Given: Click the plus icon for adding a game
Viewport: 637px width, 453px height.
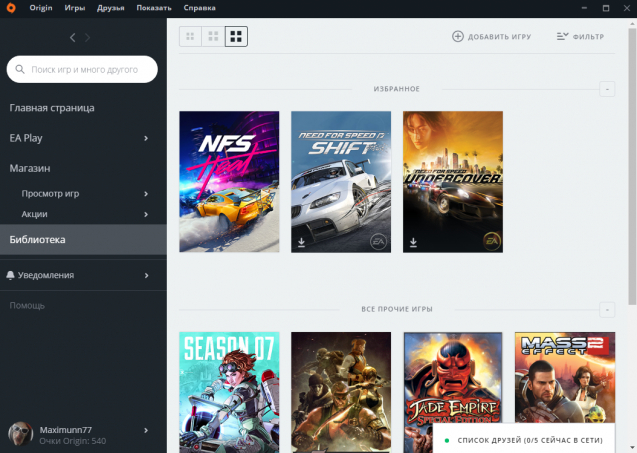Looking at the screenshot, I should 458,37.
